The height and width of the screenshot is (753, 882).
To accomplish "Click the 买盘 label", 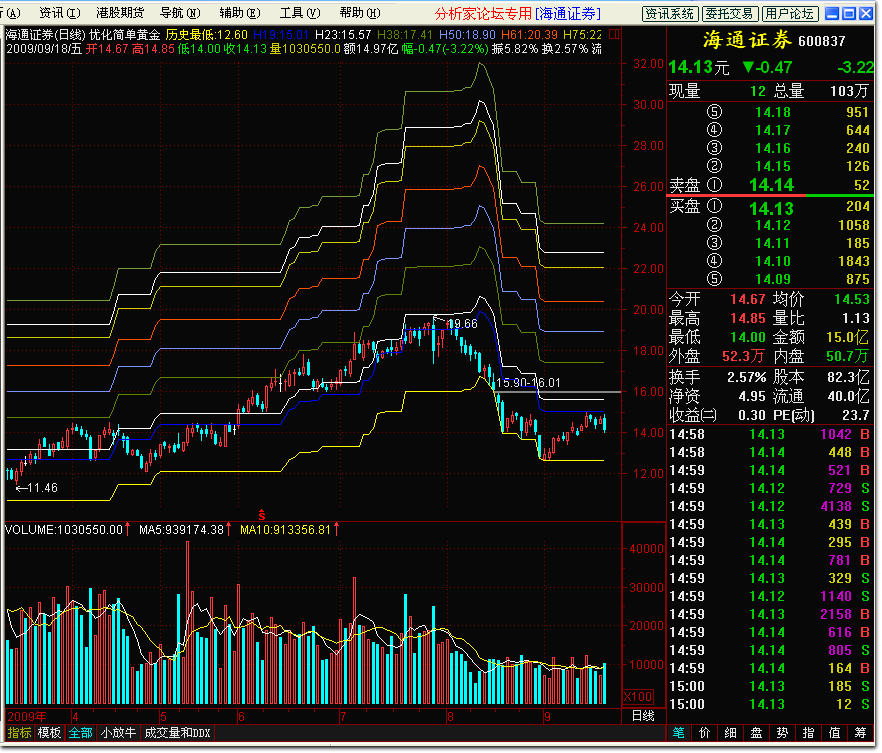I will pyautogui.click(x=685, y=206).
